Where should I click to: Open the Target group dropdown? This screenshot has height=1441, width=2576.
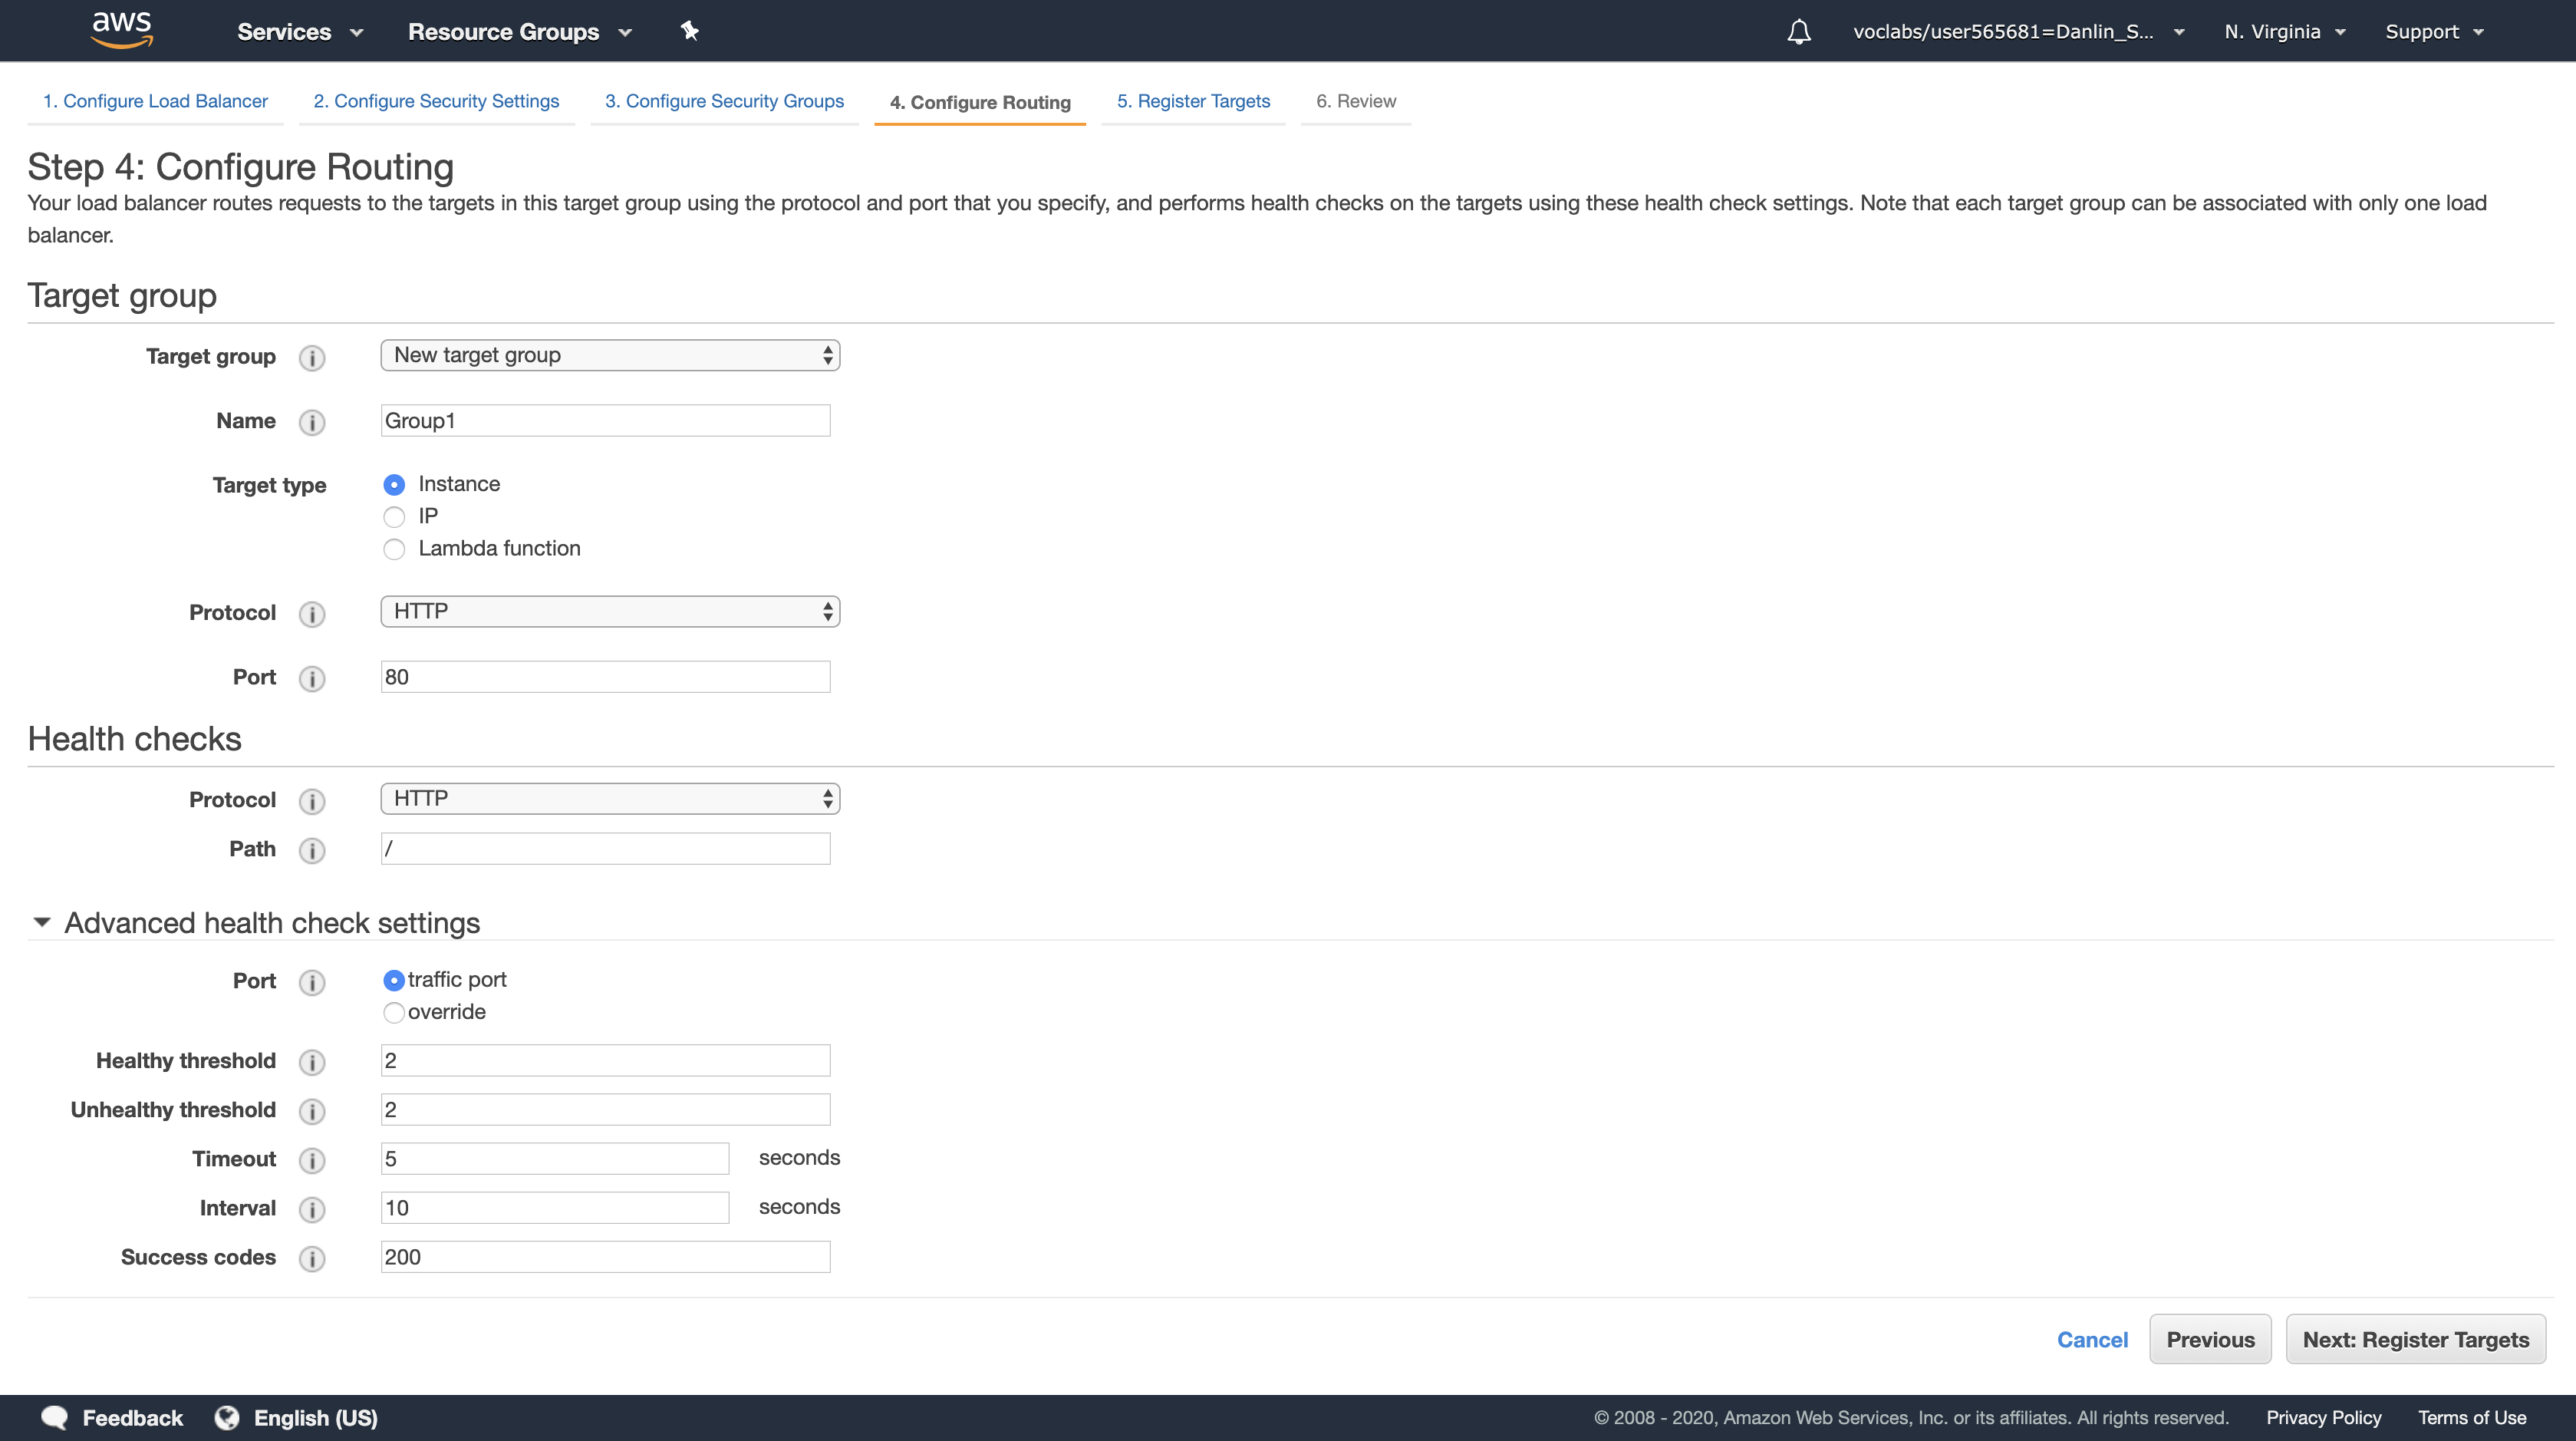609,355
